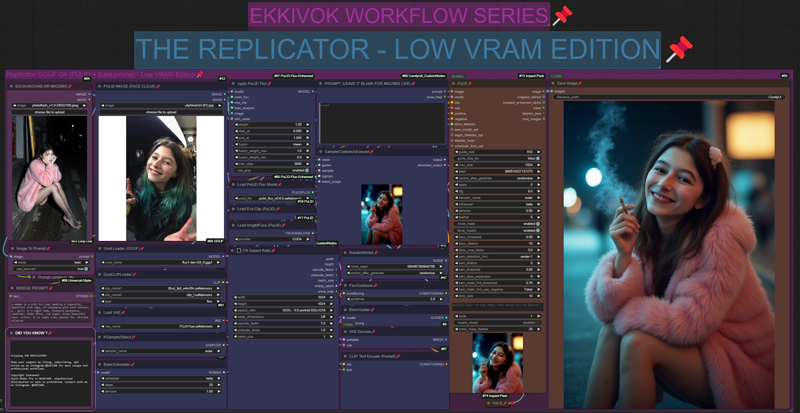This screenshot has width=800, height=413.
Task: Toggle noise_mask enabled switch in FACE node
Action: 538,224
